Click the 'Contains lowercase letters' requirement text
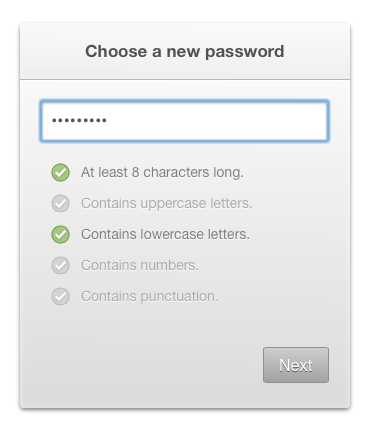 click(165, 234)
